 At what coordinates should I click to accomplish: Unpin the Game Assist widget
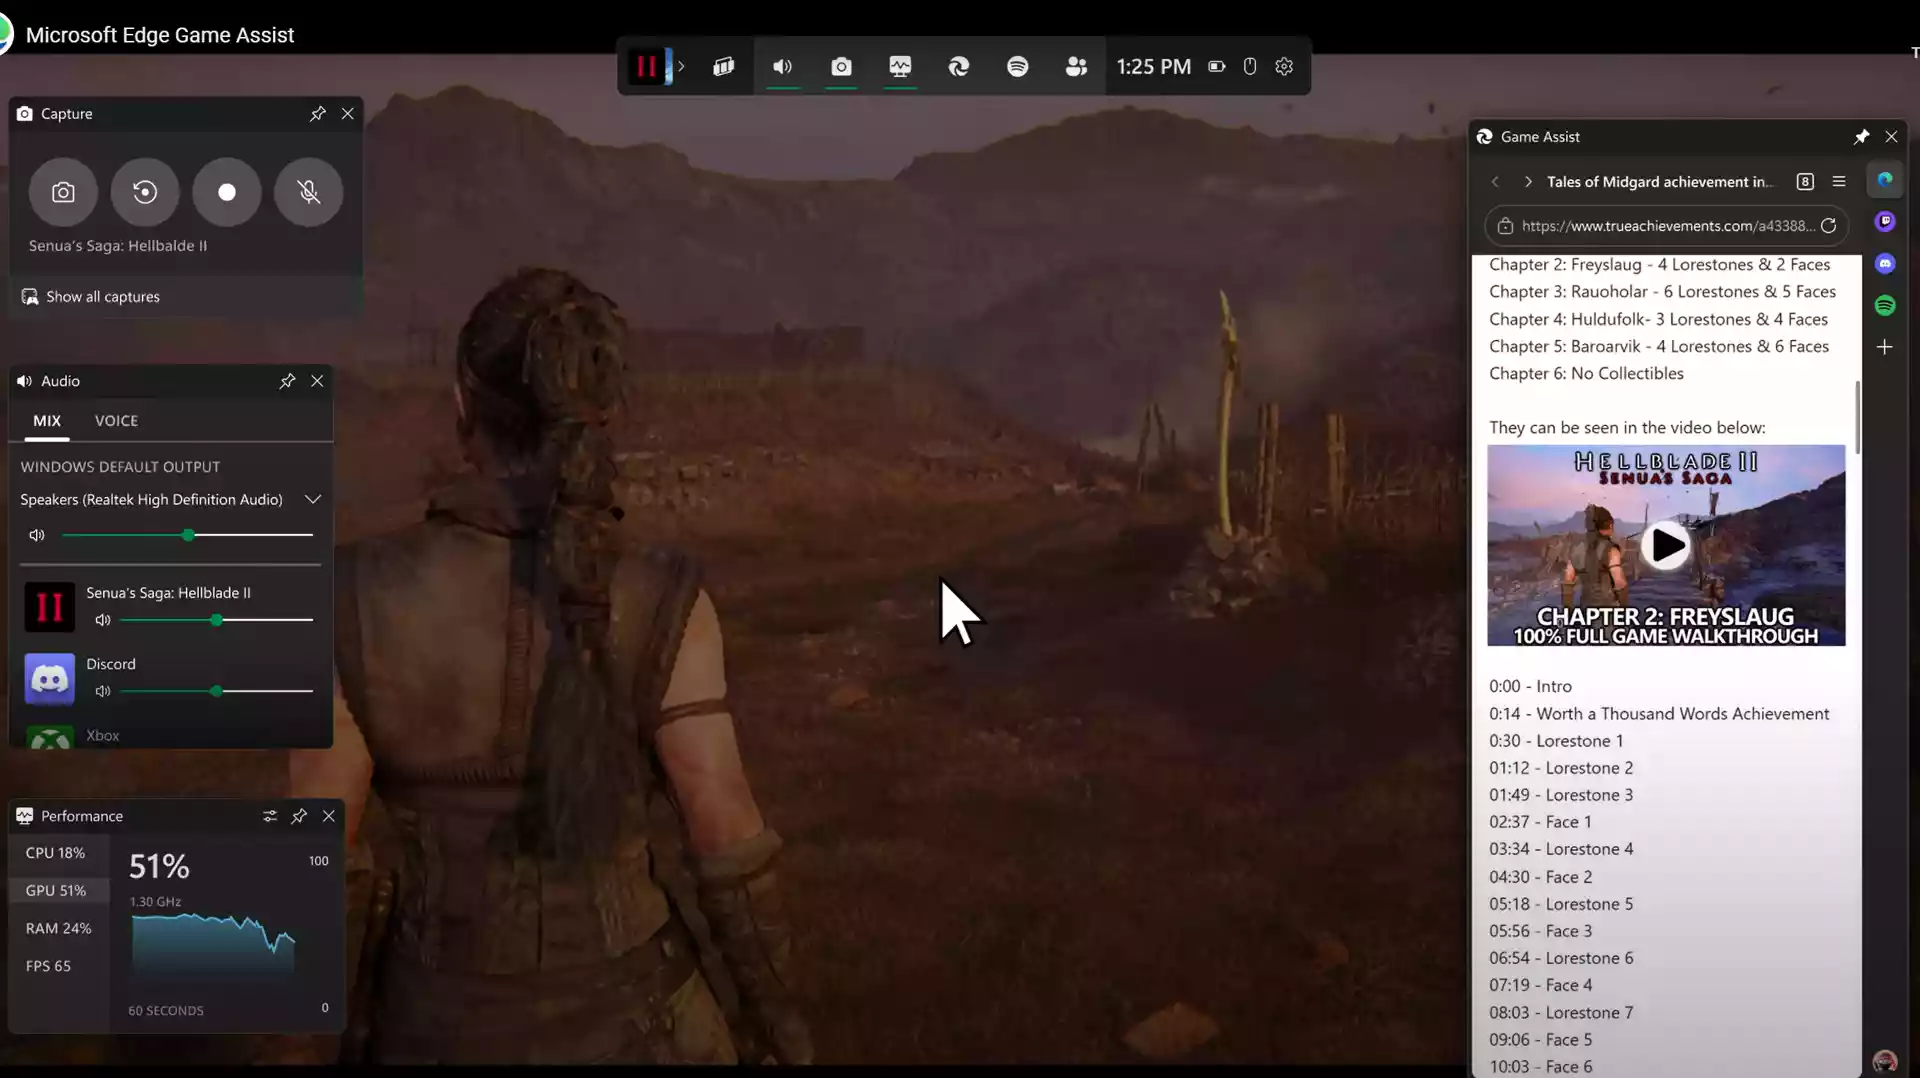tap(1861, 137)
